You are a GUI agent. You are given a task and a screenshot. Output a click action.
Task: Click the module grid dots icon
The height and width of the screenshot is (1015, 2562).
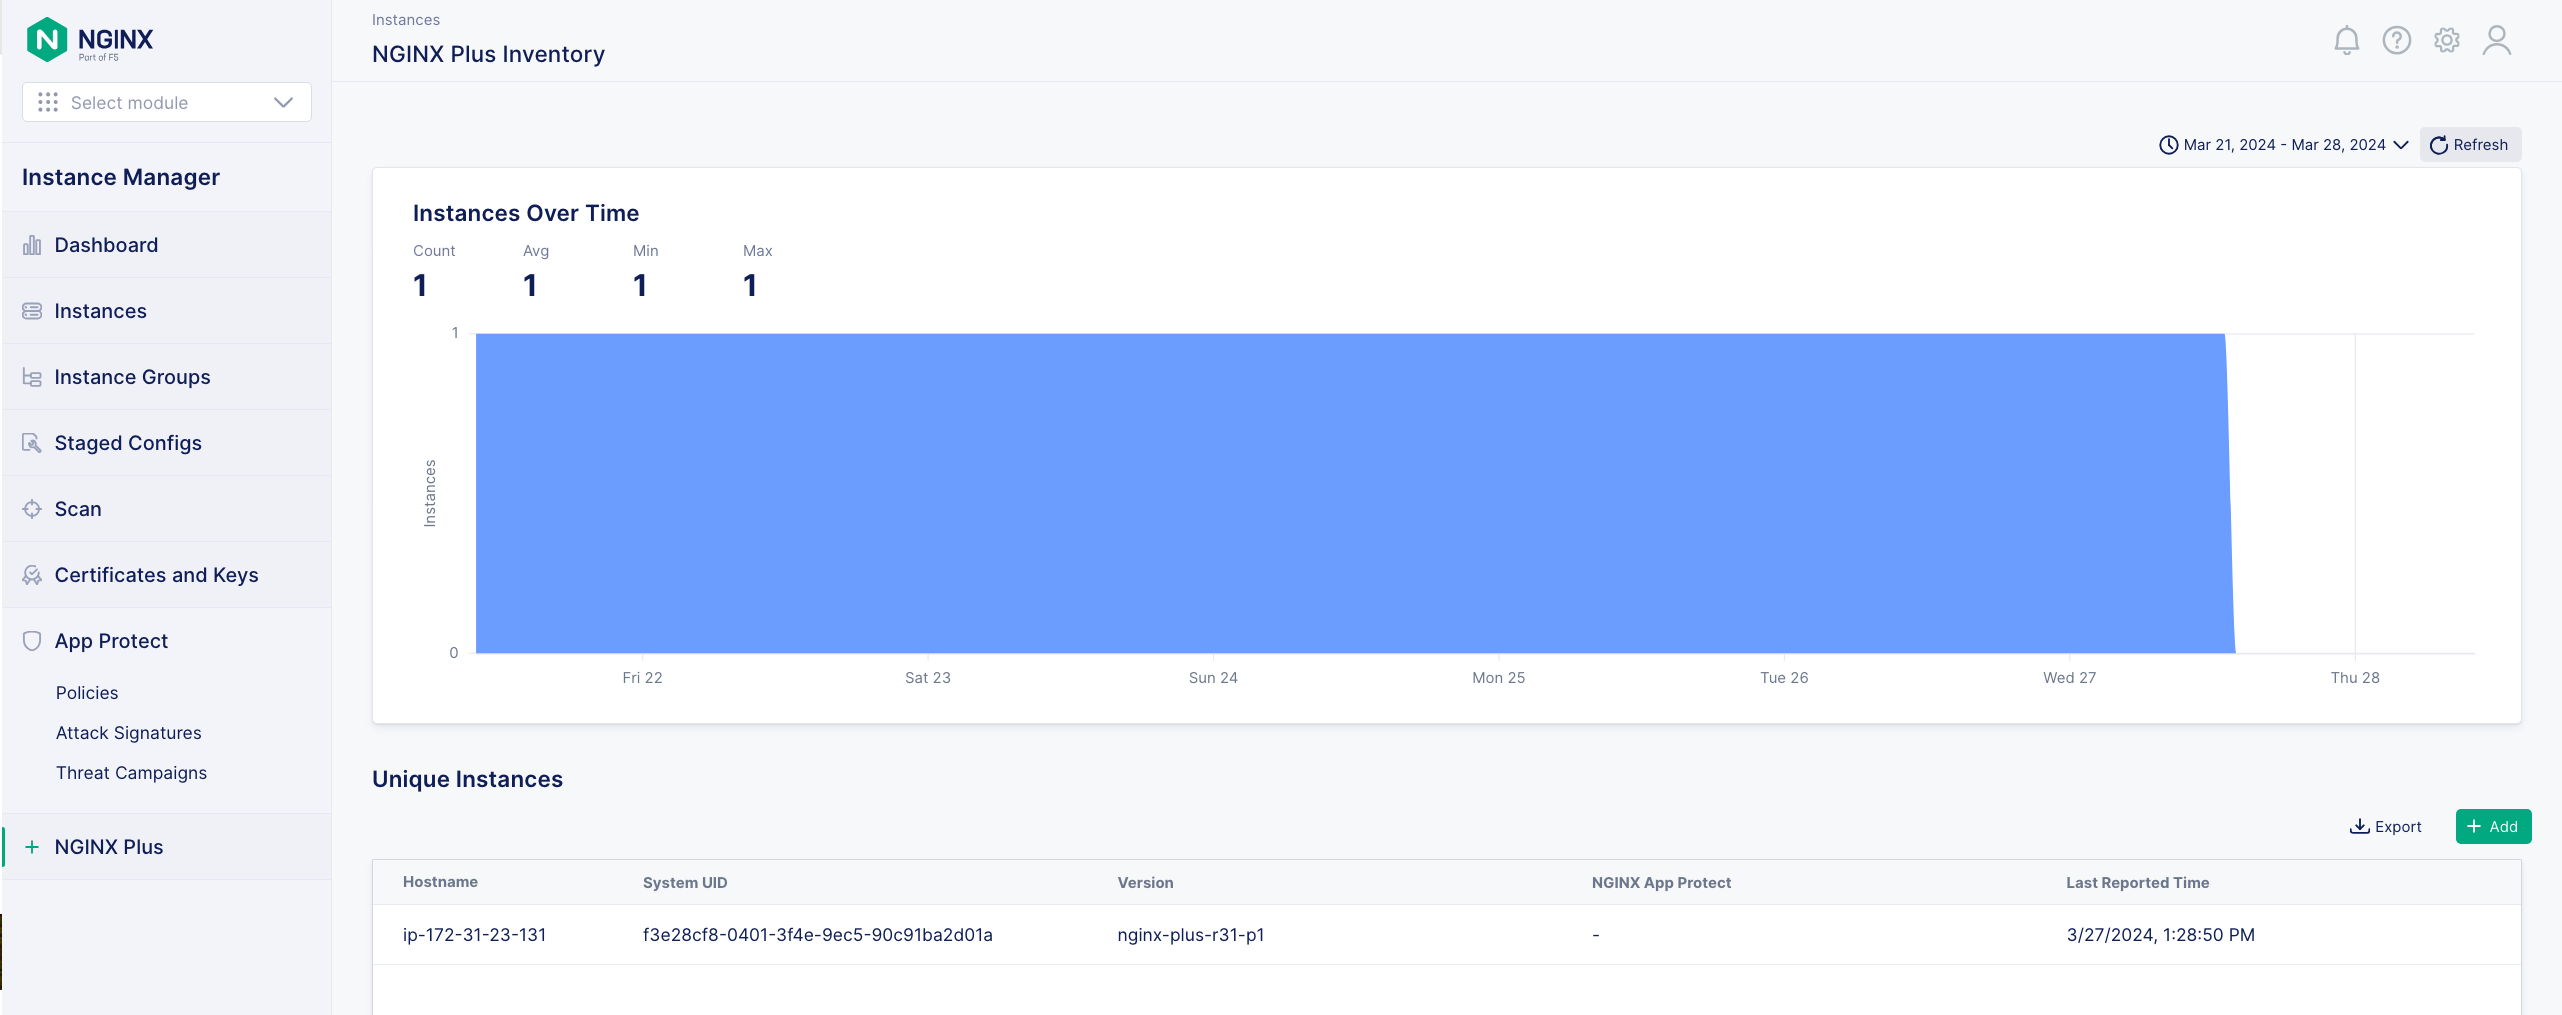point(48,102)
